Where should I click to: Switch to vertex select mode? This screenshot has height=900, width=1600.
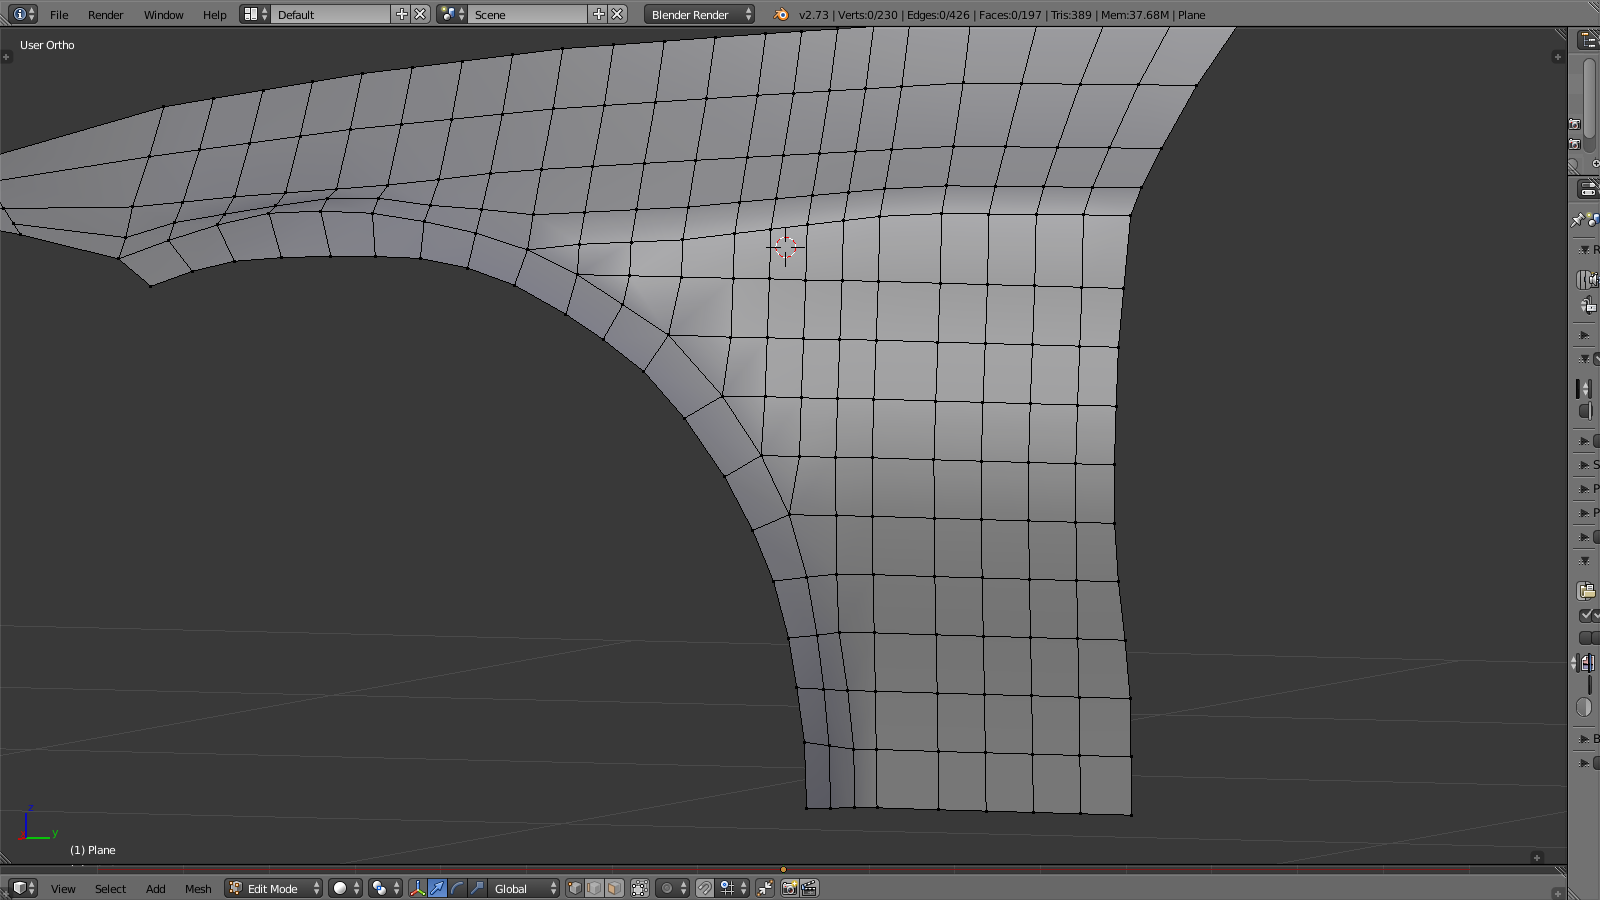[575, 888]
